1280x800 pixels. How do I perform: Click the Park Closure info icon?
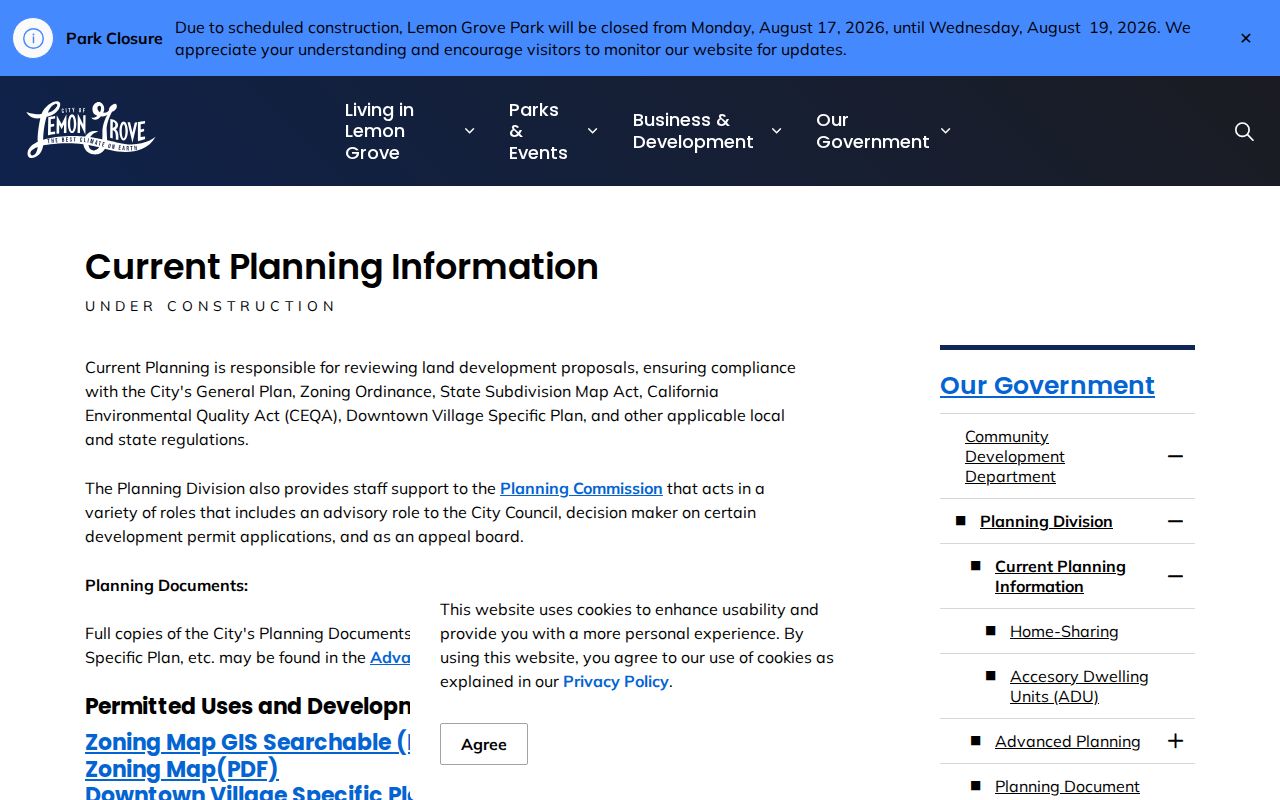pyautogui.click(x=33, y=38)
